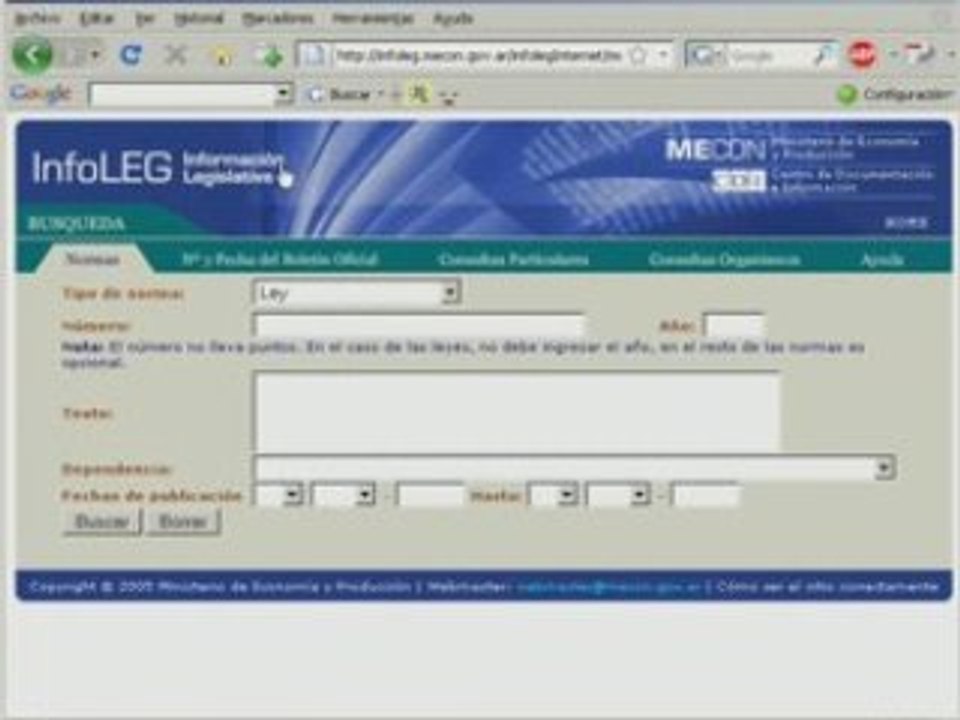Click the Borrar button
Viewport: 960px width, 720px height.
(x=182, y=522)
